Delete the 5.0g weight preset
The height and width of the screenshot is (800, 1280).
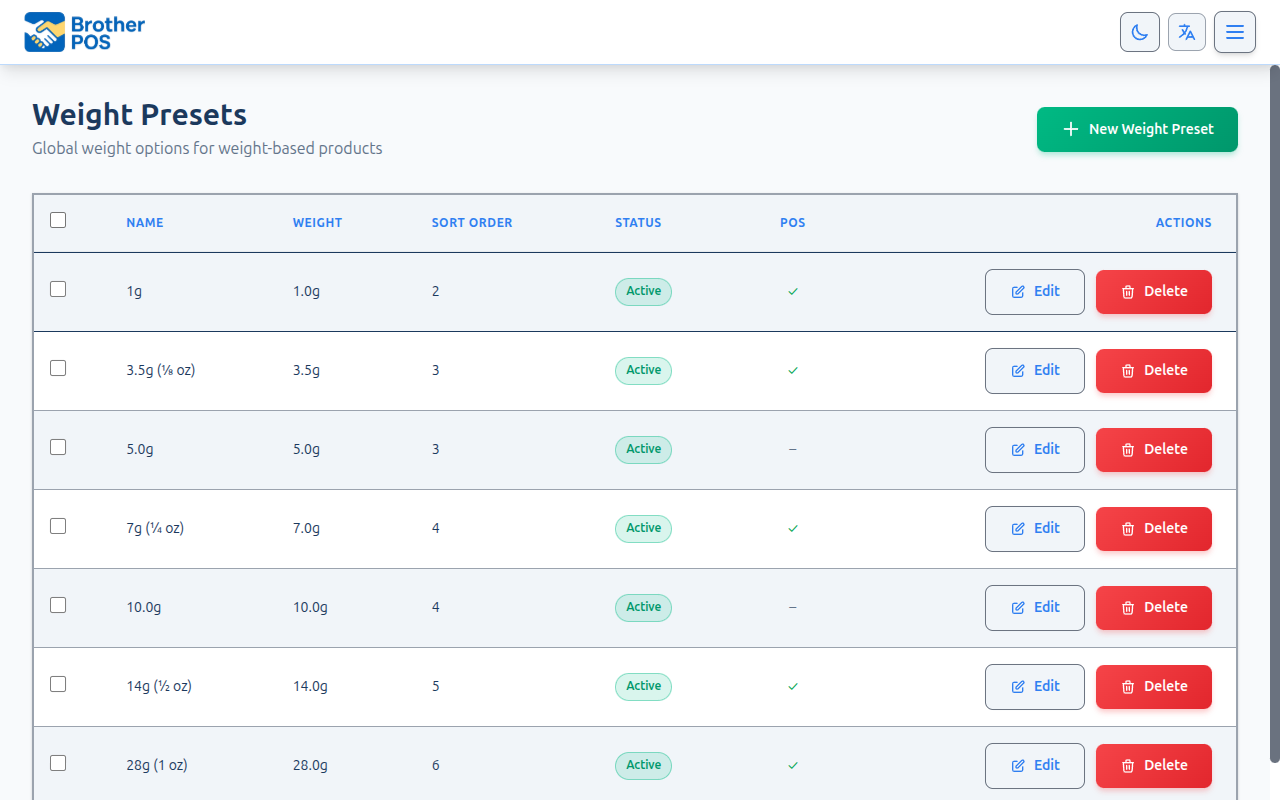point(1153,449)
